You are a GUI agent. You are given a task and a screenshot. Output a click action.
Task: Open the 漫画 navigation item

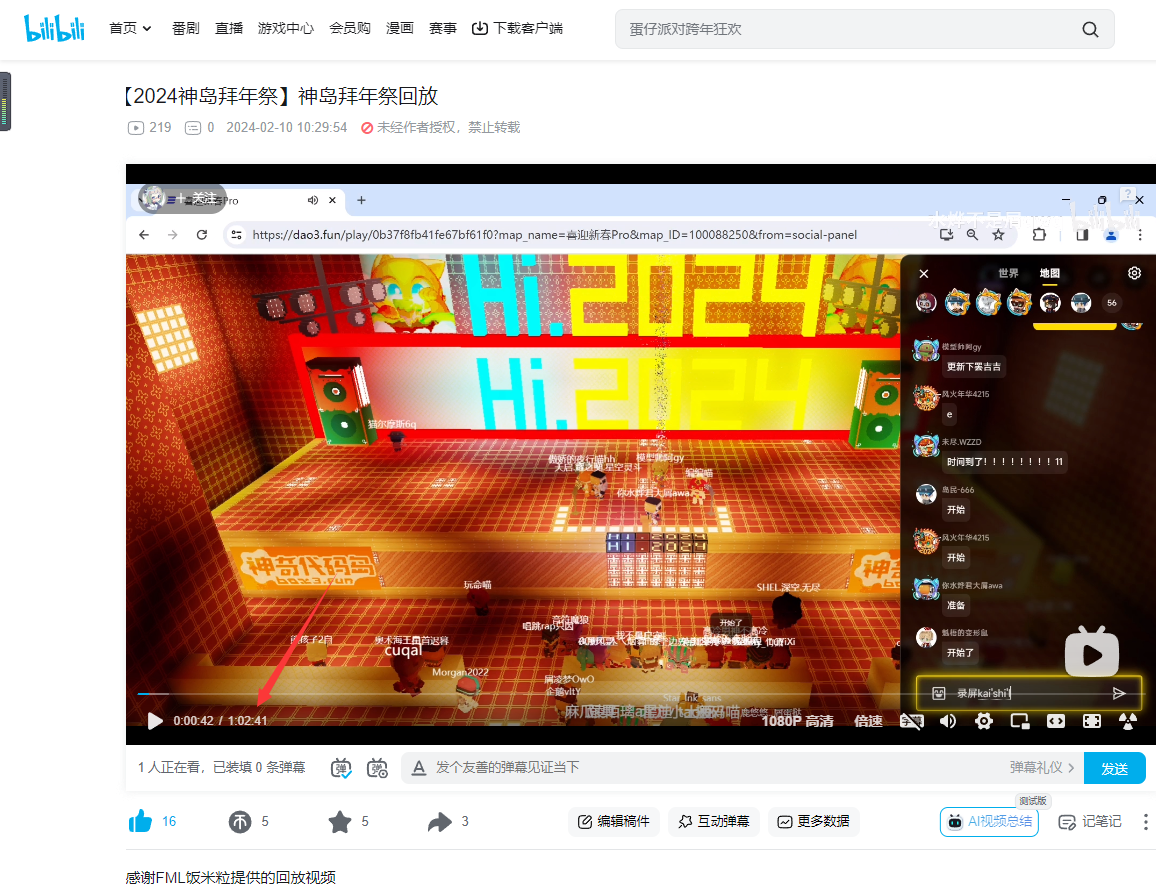tap(400, 28)
